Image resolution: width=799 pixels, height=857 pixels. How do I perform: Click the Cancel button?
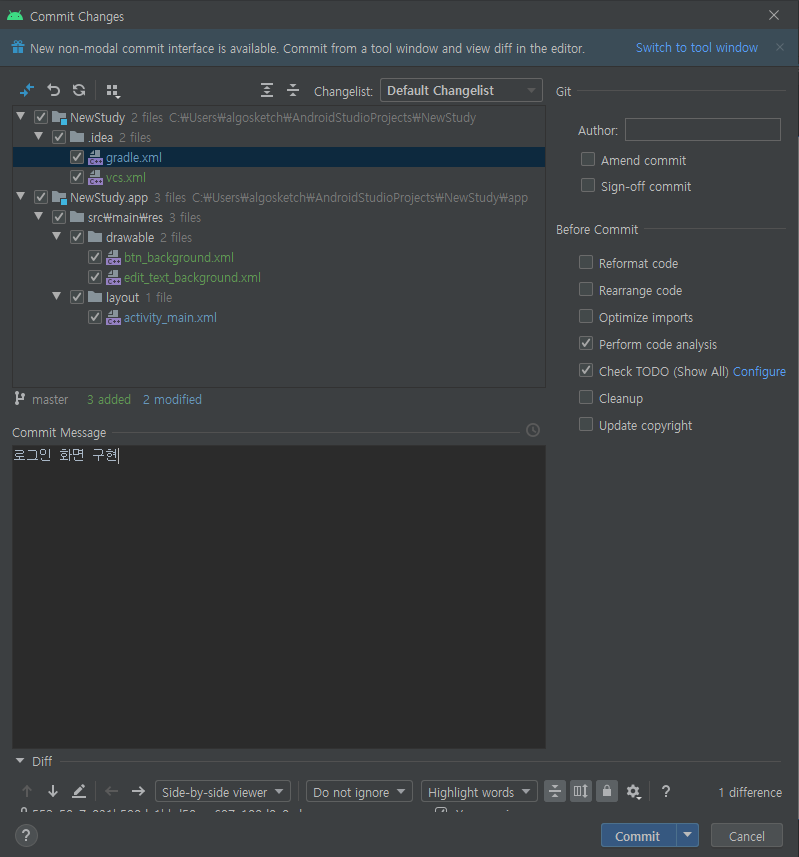coord(747,835)
